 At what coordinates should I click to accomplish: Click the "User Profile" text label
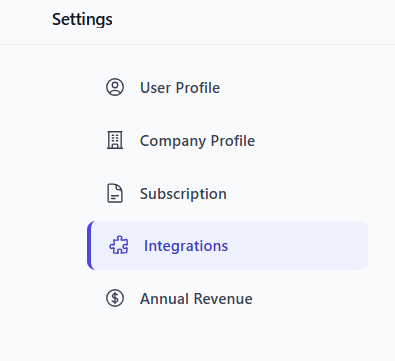180,88
